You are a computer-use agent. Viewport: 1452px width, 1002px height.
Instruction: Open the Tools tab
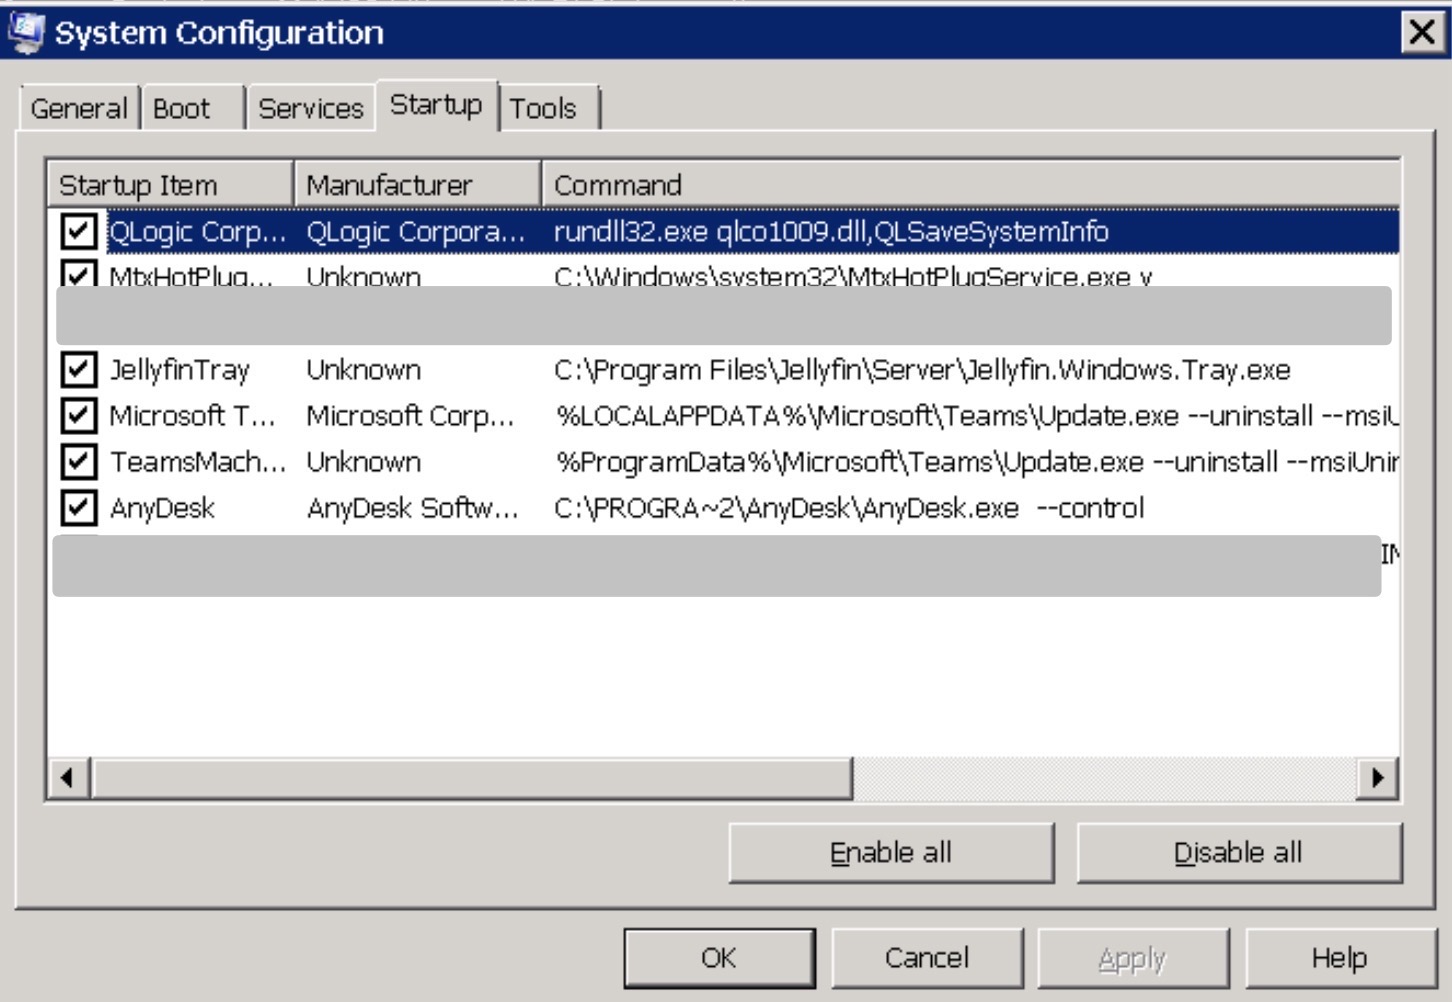(543, 108)
